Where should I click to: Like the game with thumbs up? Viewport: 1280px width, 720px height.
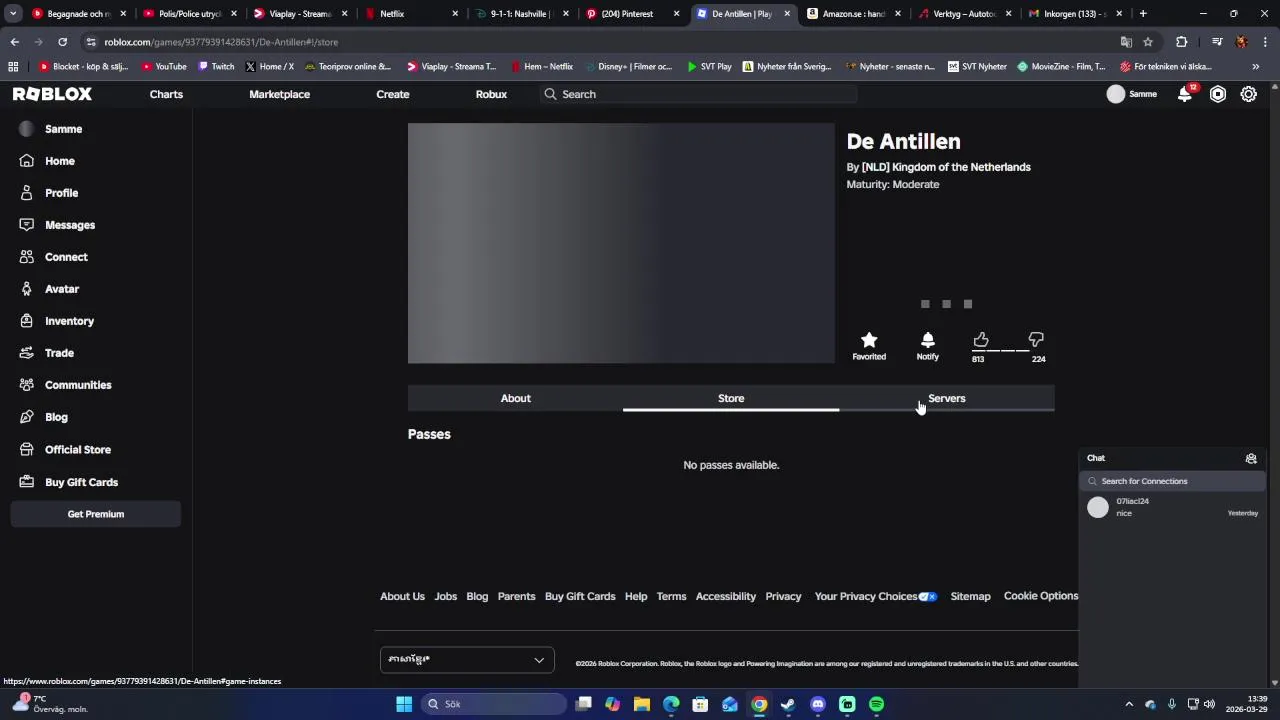(980, 340)
